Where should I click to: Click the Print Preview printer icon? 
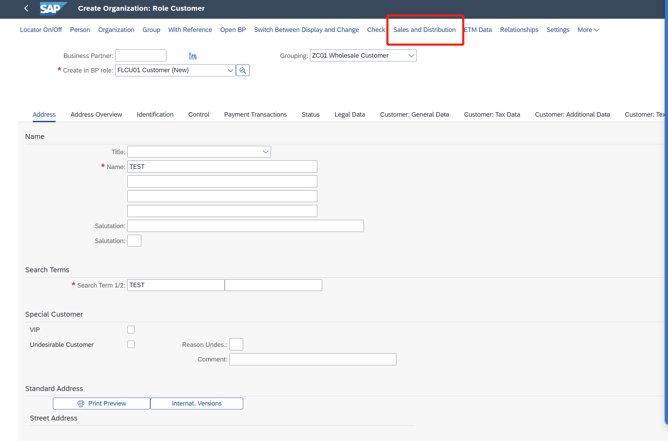pos(81,404)
